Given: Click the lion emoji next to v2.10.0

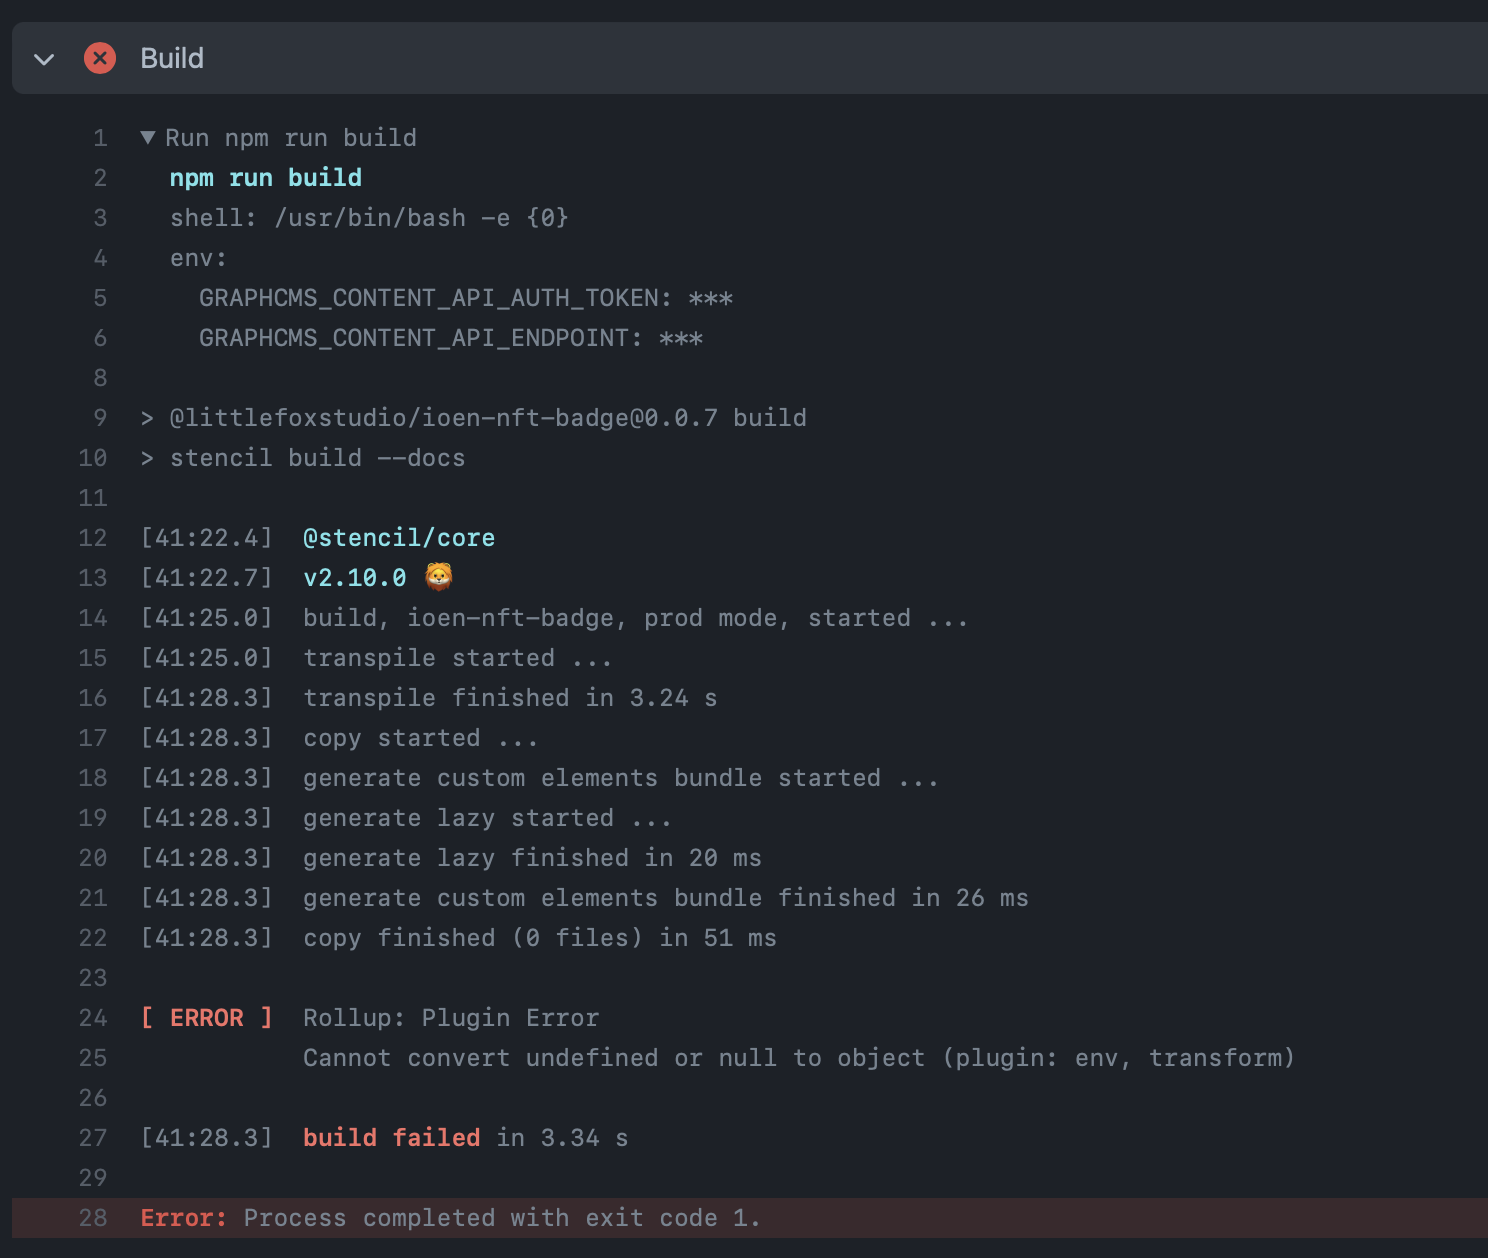Looking at the screenshot, I should click(438, 576).
